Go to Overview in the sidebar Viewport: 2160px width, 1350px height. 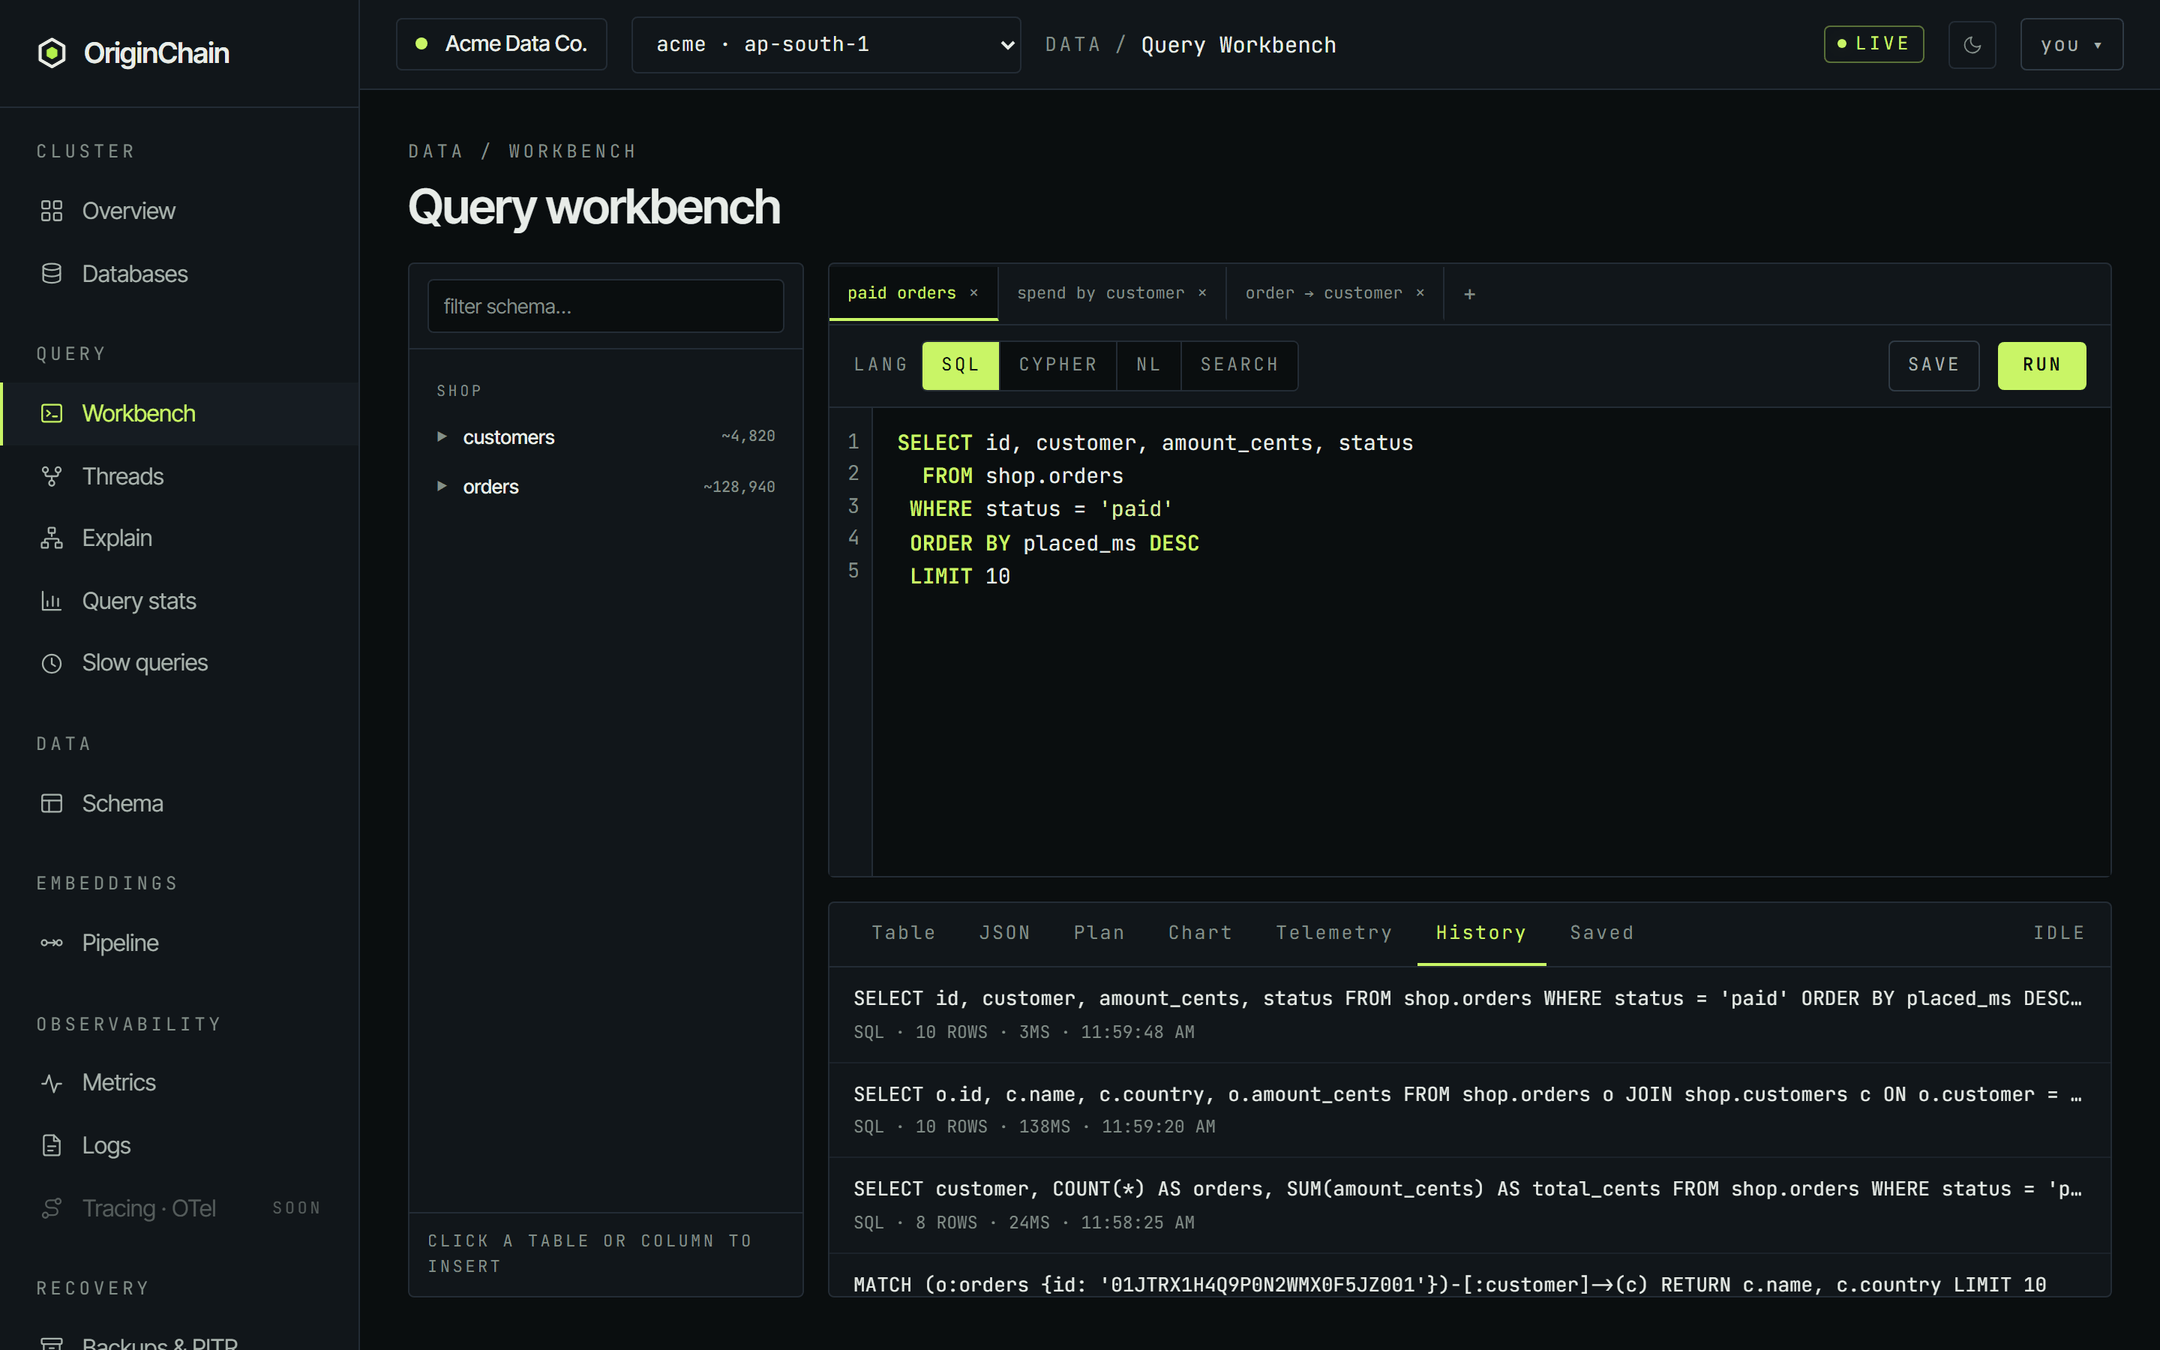(x=179, y=211)
